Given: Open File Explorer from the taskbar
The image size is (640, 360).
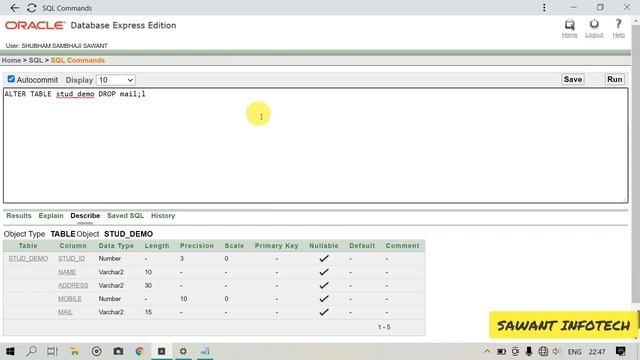Looking at the screenshot, I should coord(74,351).
